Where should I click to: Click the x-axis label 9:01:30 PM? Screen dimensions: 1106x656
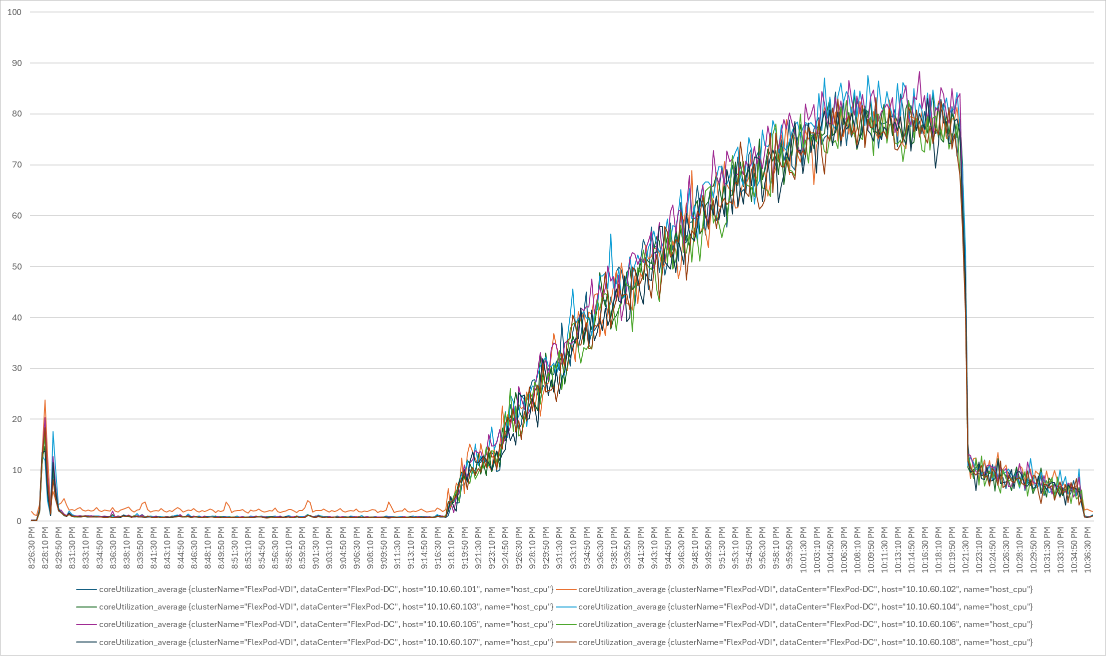[x=315, y=550]
